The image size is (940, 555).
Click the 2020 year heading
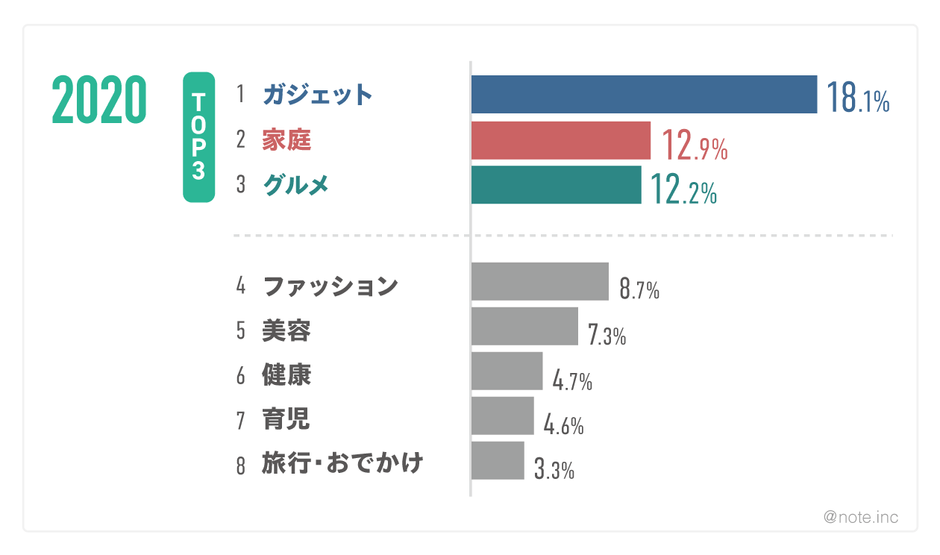(99, 101)
